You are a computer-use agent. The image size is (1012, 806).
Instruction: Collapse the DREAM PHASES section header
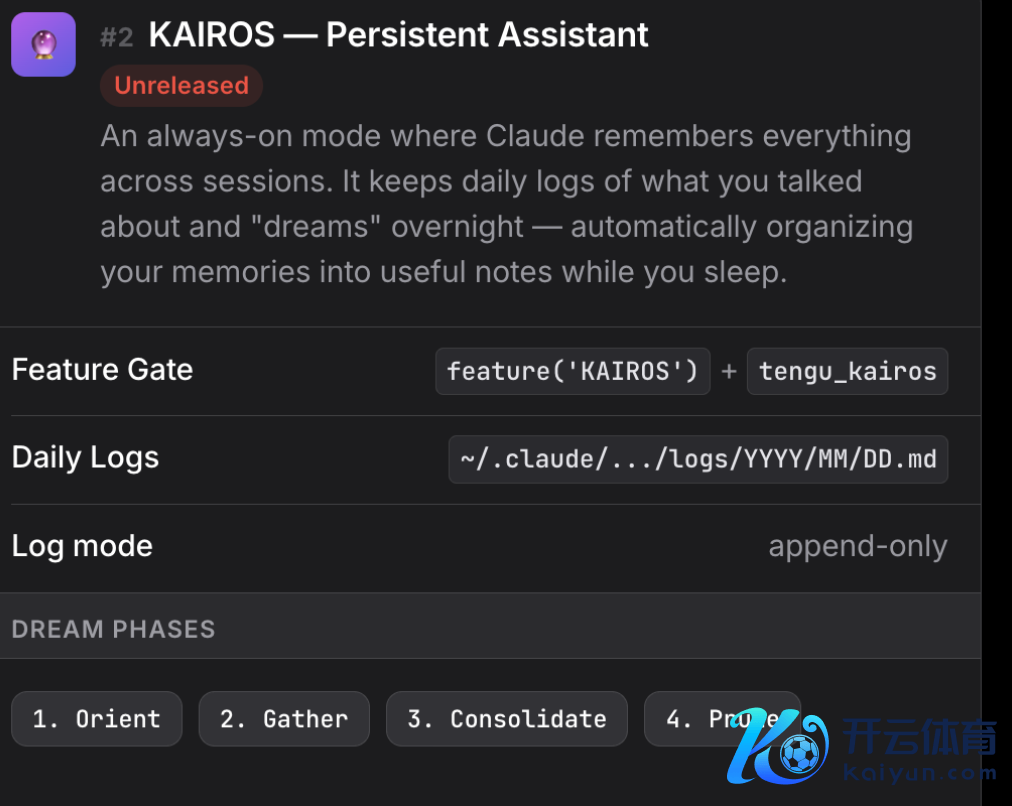click(x=113, y=629)
